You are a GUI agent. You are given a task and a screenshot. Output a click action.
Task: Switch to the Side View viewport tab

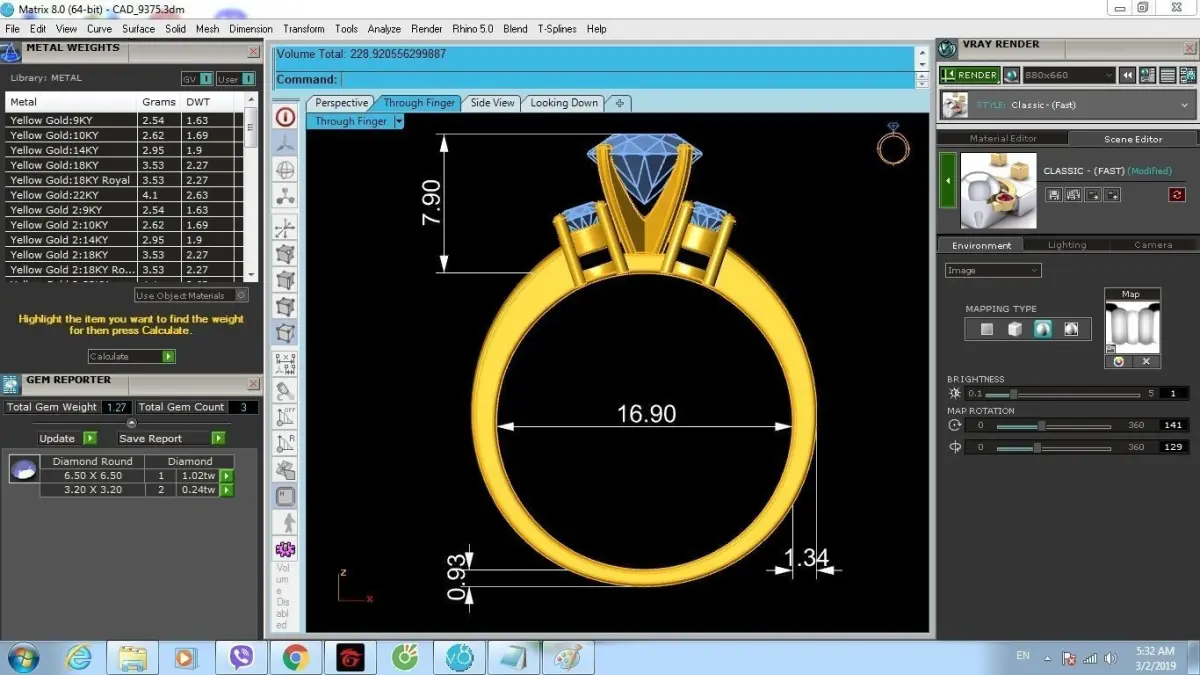pyautogui.click(x=492, y=103)
